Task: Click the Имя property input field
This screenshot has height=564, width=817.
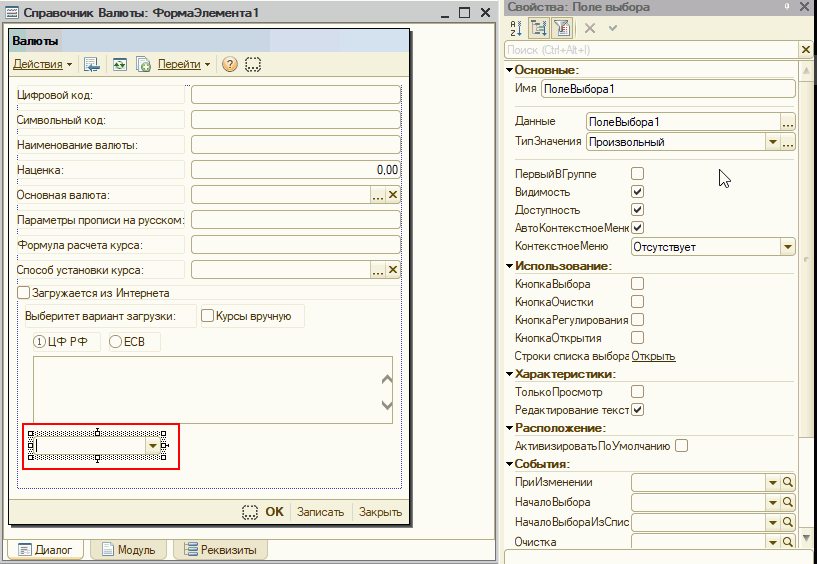Action: (668, 89)
